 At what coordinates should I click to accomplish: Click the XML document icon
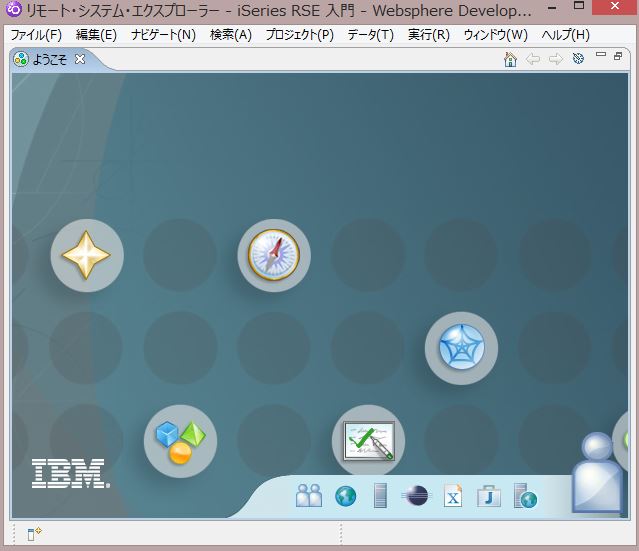click(453, 496)
